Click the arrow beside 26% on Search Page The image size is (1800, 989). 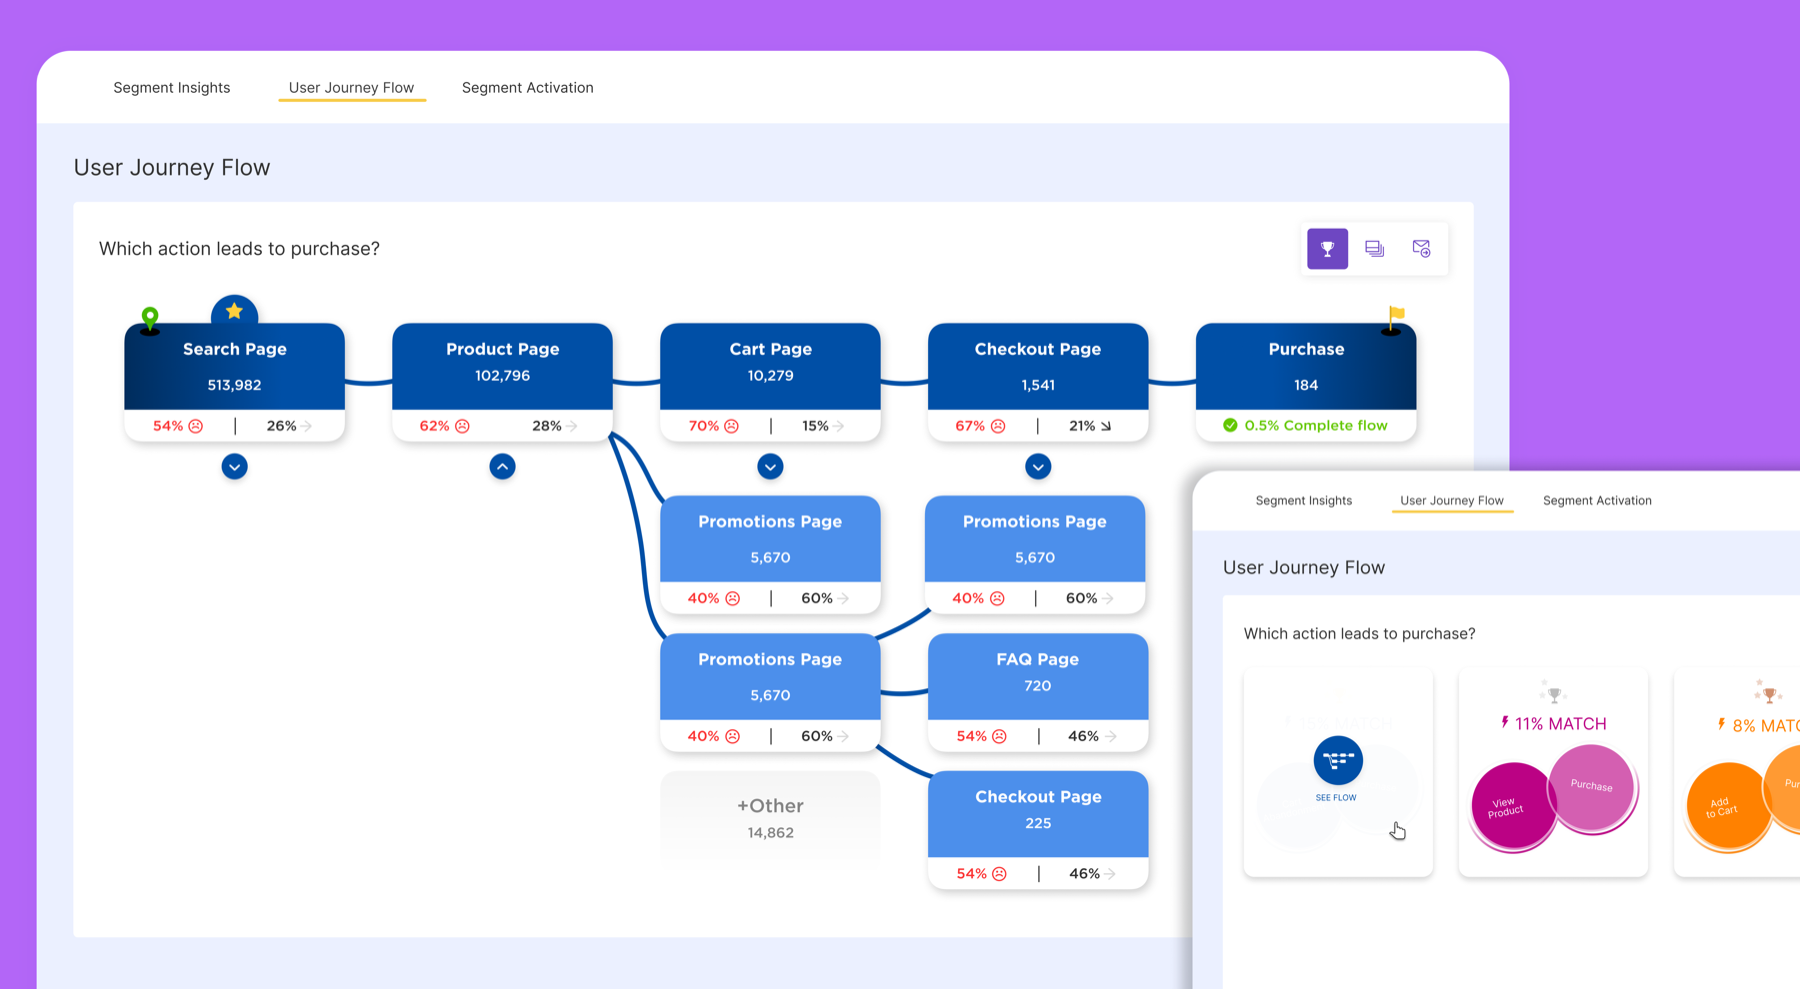coord(306,426)
